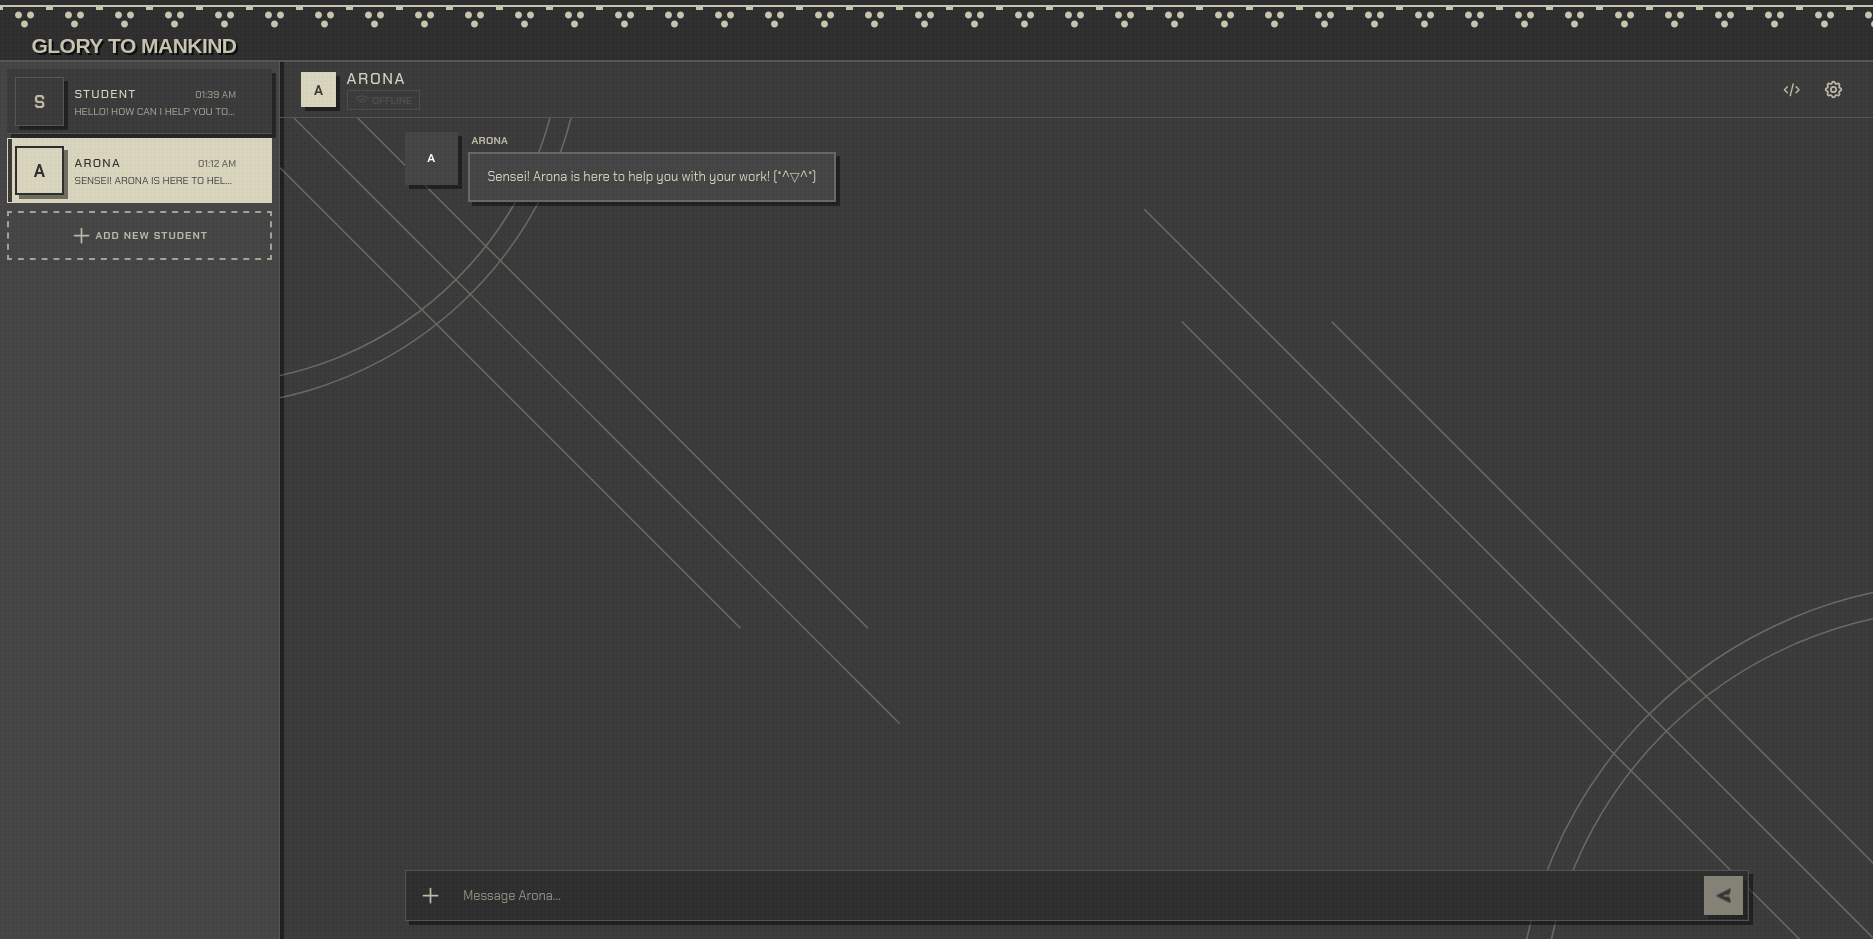Click the Arona avatar in the chat header
This screenshot has height=939, width=1873.
point(319,90)
